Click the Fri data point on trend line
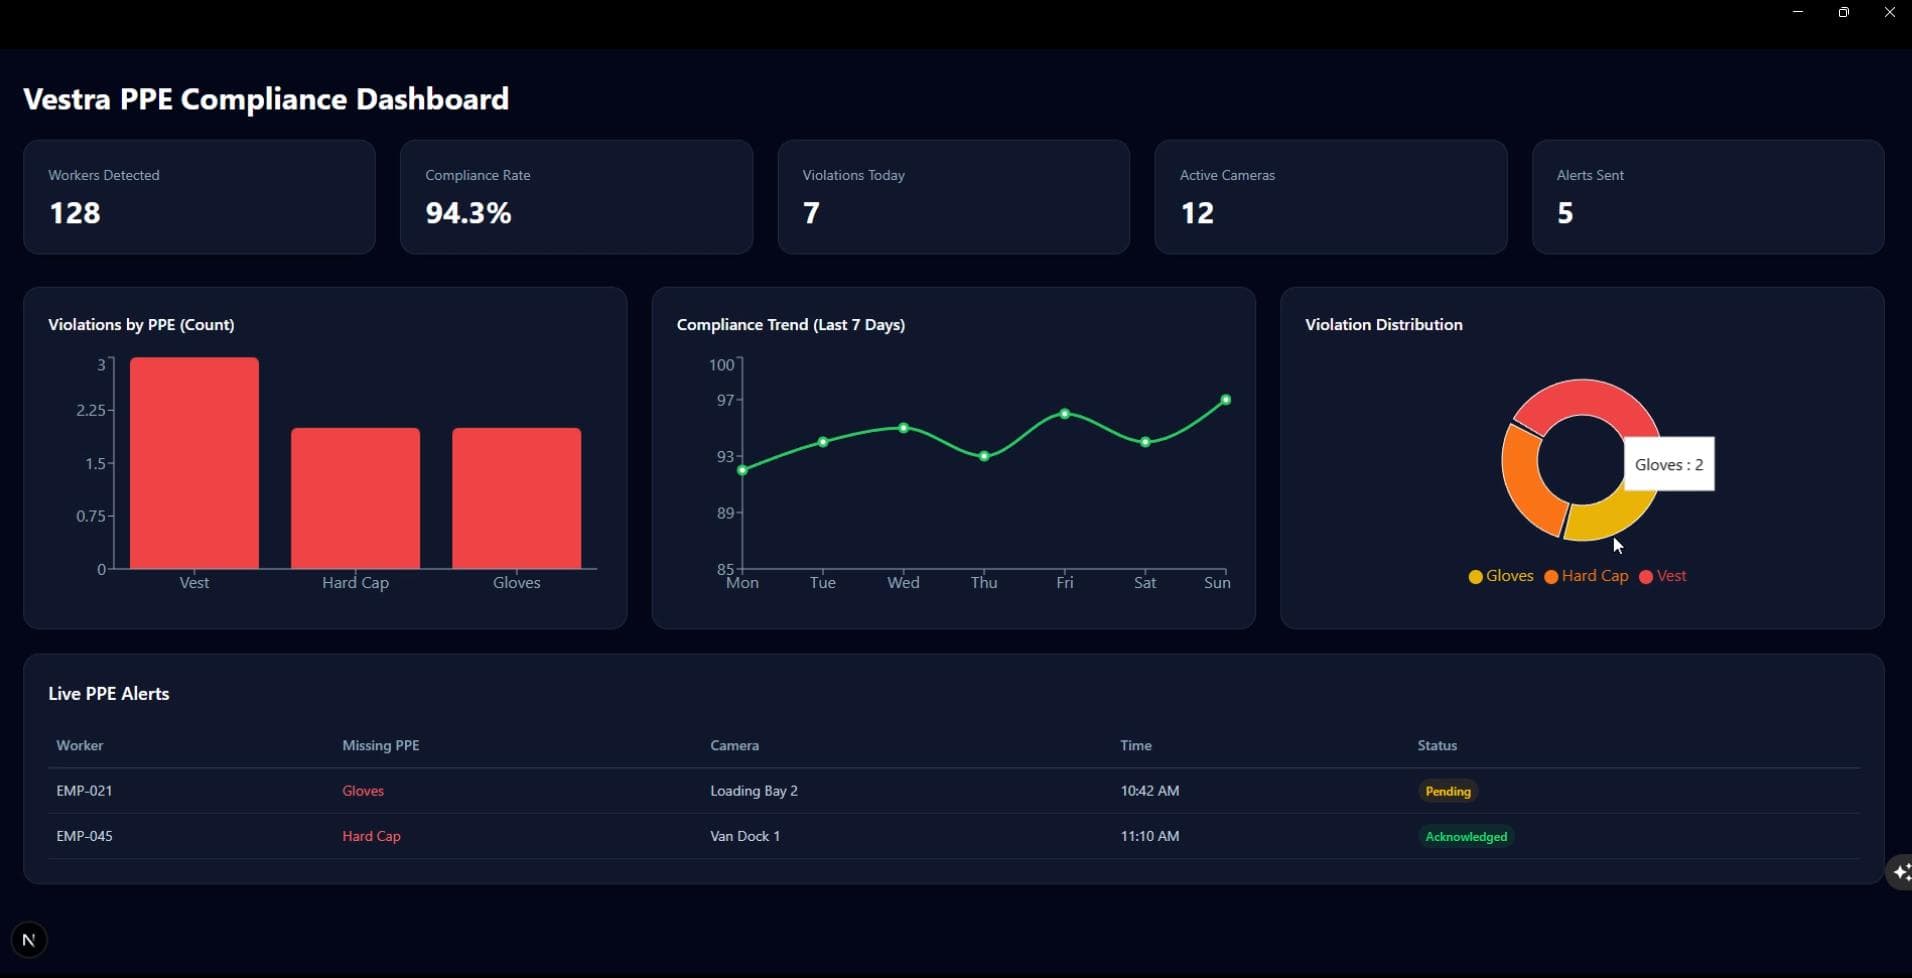1912x978 pixels. pos(1065,414)
